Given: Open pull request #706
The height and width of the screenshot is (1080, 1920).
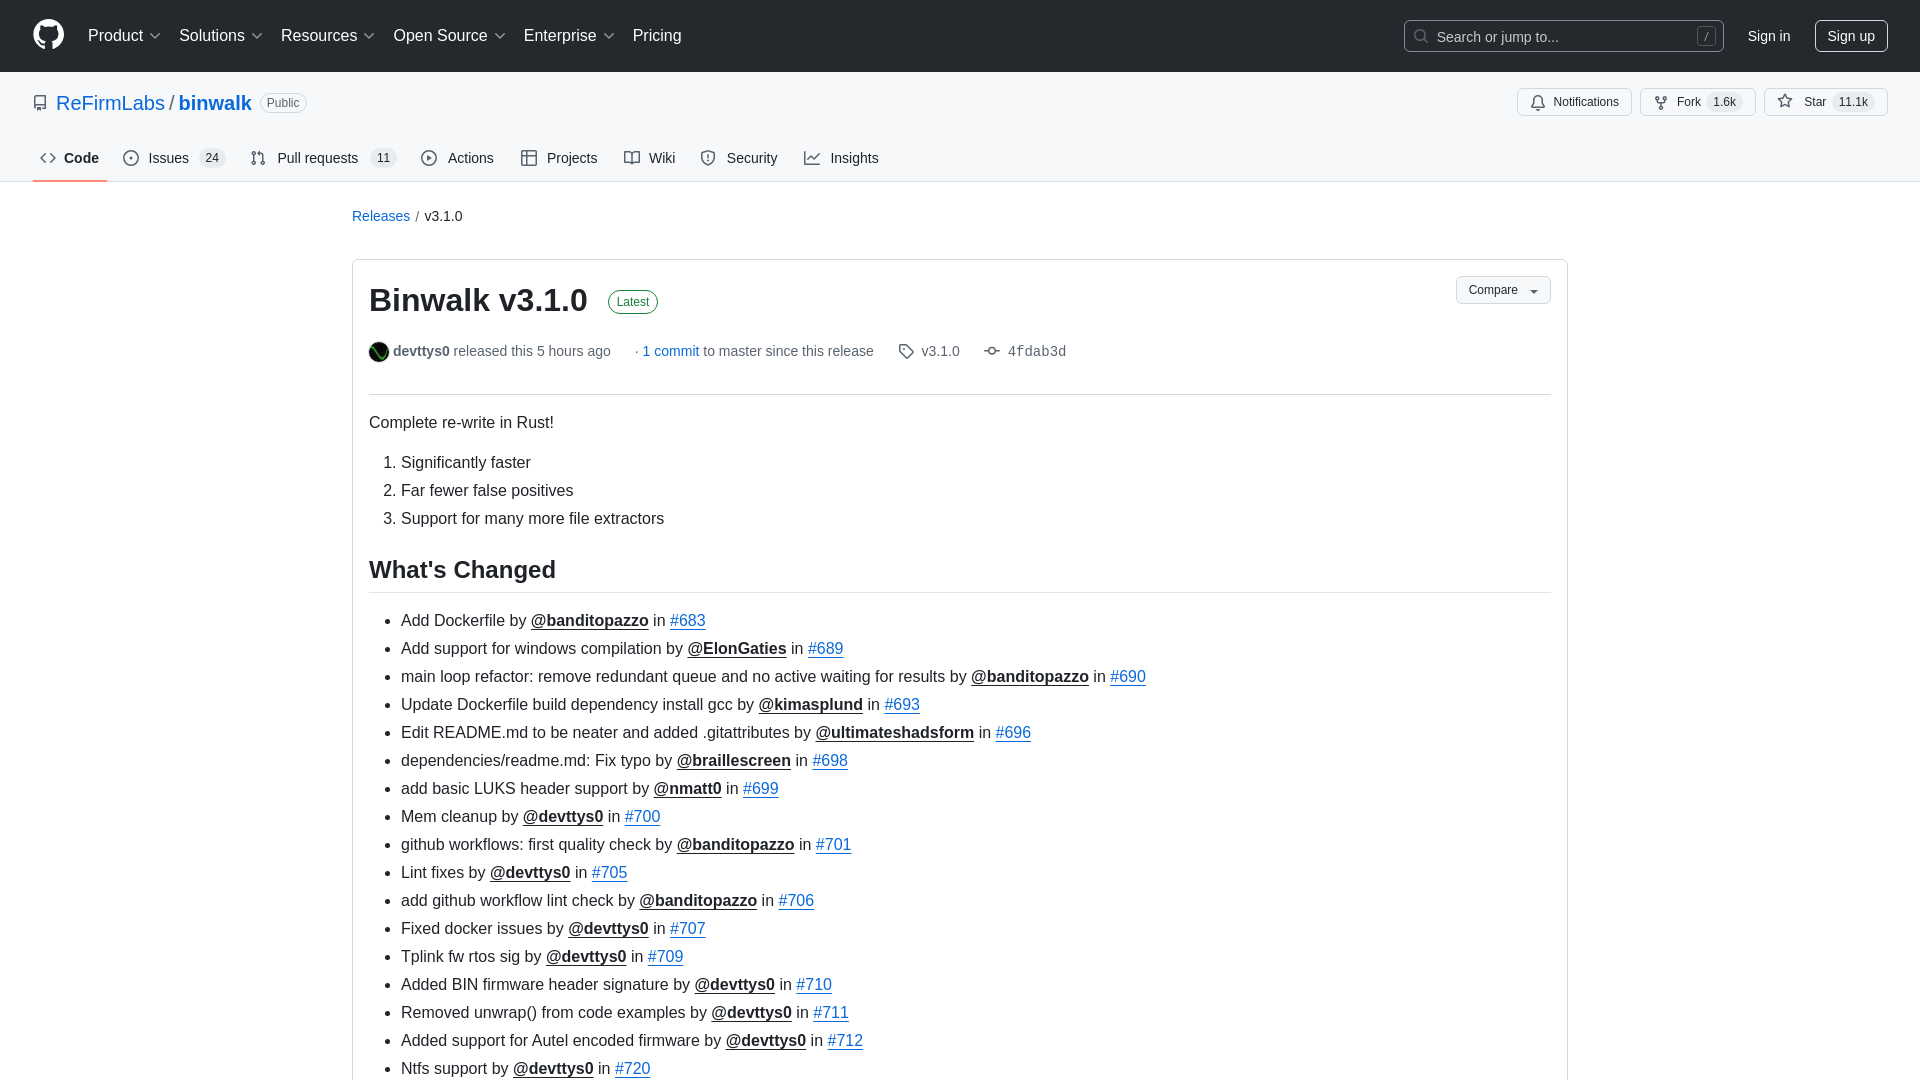Looking at the screenshot, I should (796, 901).
